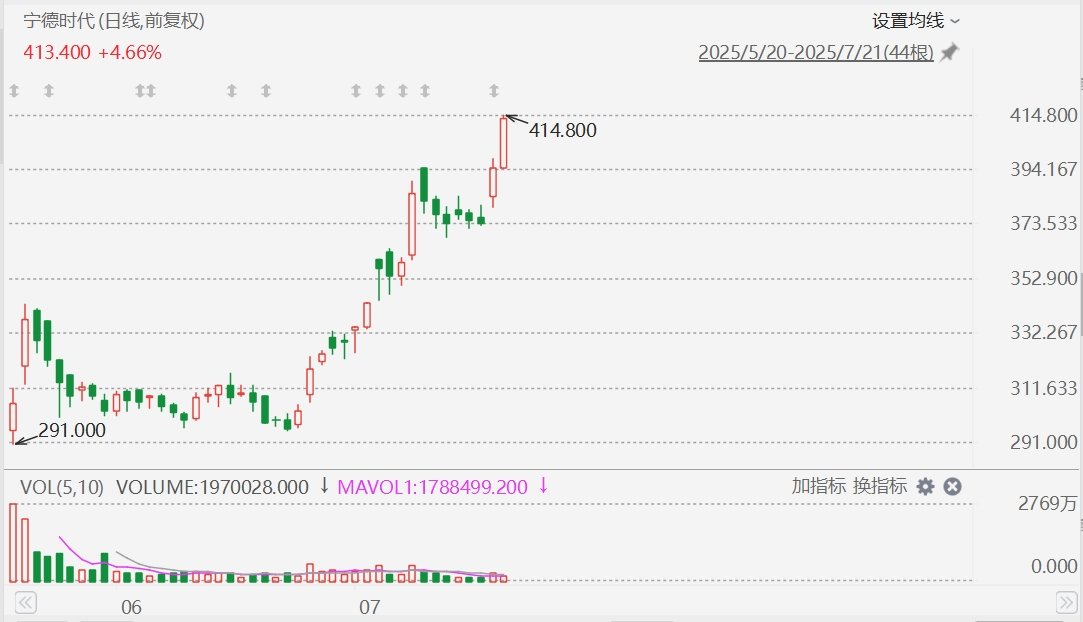Click the 394.167 price axis label
The width and height of the screenshot is (1083, 622).
pos(1044,169)
